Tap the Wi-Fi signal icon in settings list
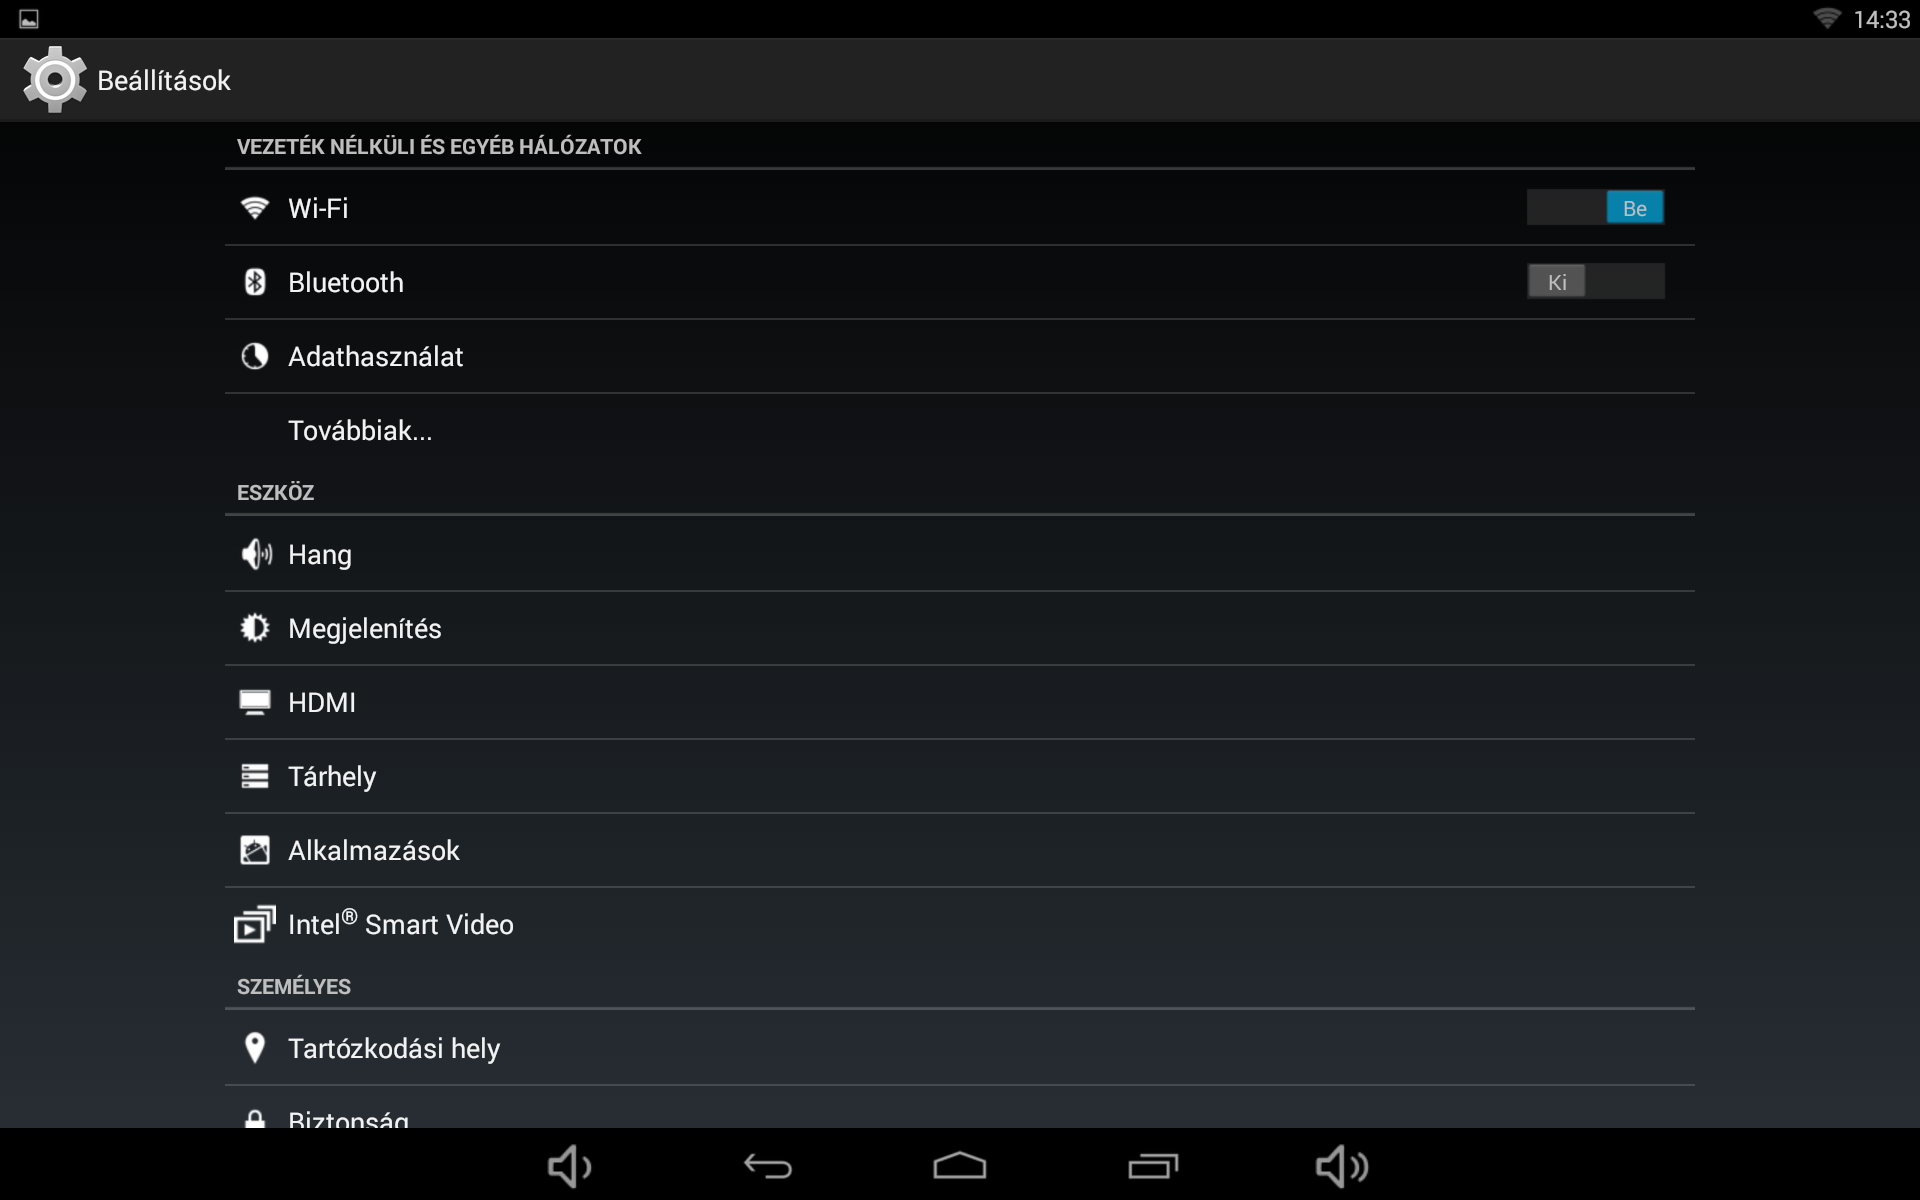Viewport: 1920px width, 1200px height. tap(255, 208)
